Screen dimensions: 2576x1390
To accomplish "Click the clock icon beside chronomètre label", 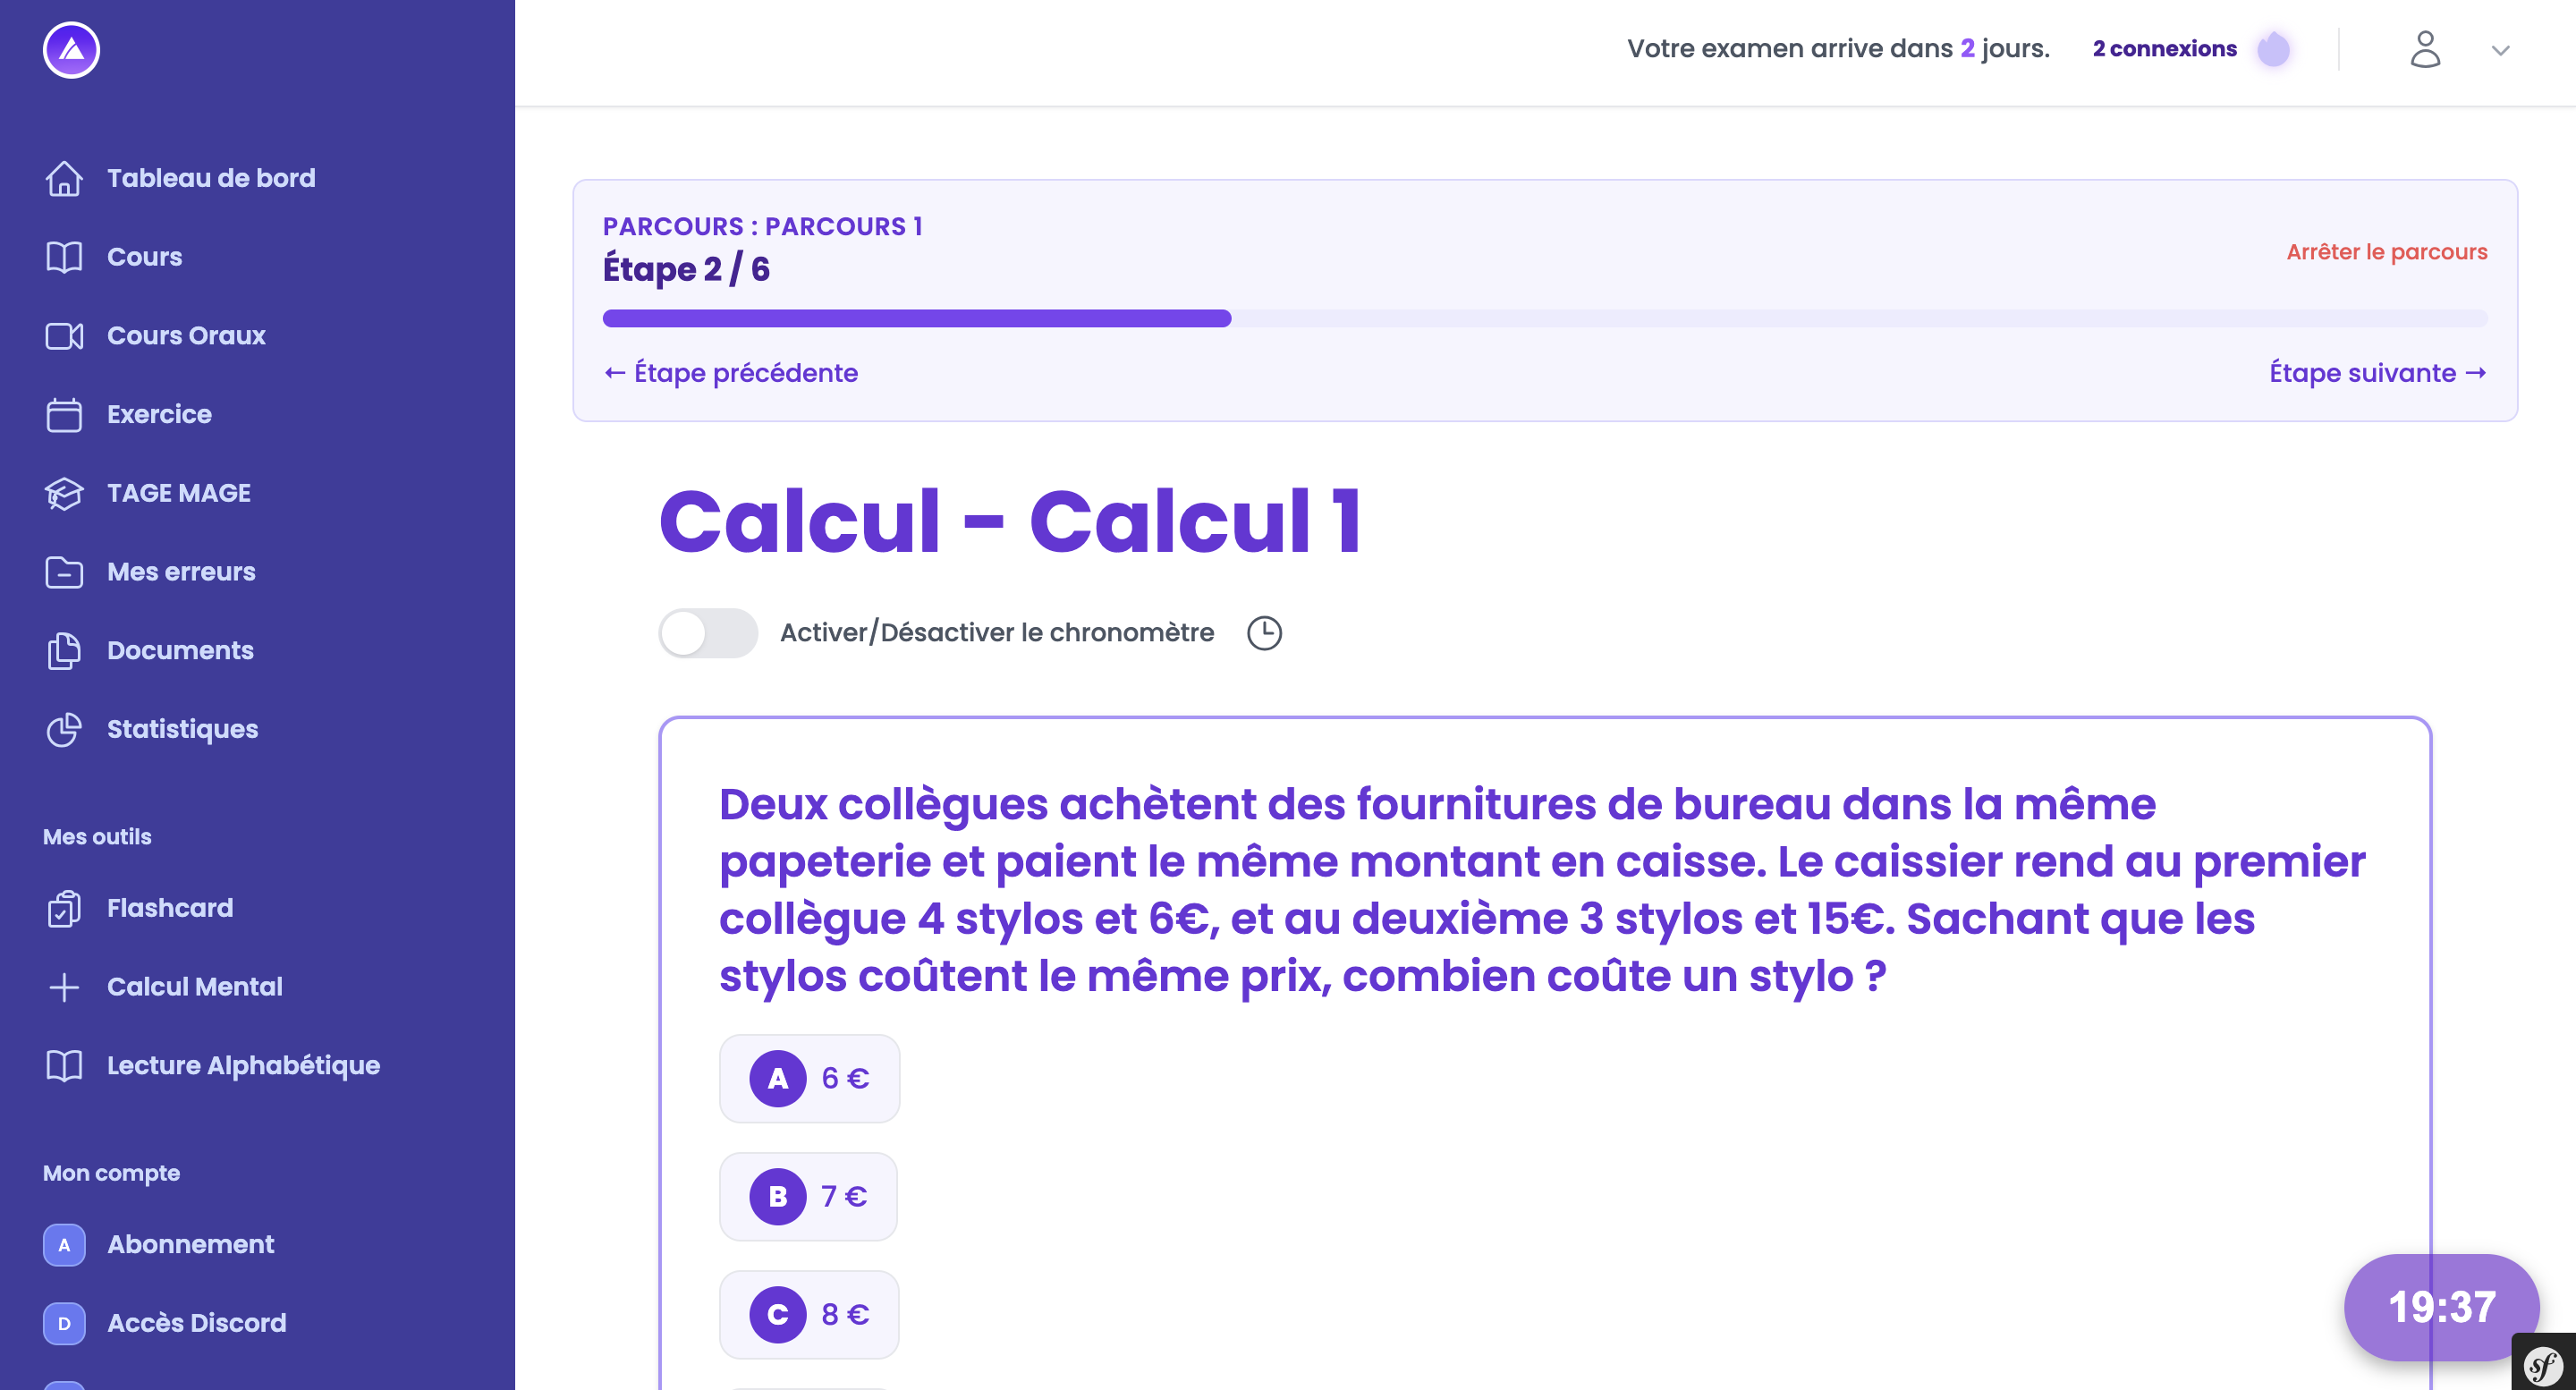I will pyautogui.click(x=1264, y=633).
